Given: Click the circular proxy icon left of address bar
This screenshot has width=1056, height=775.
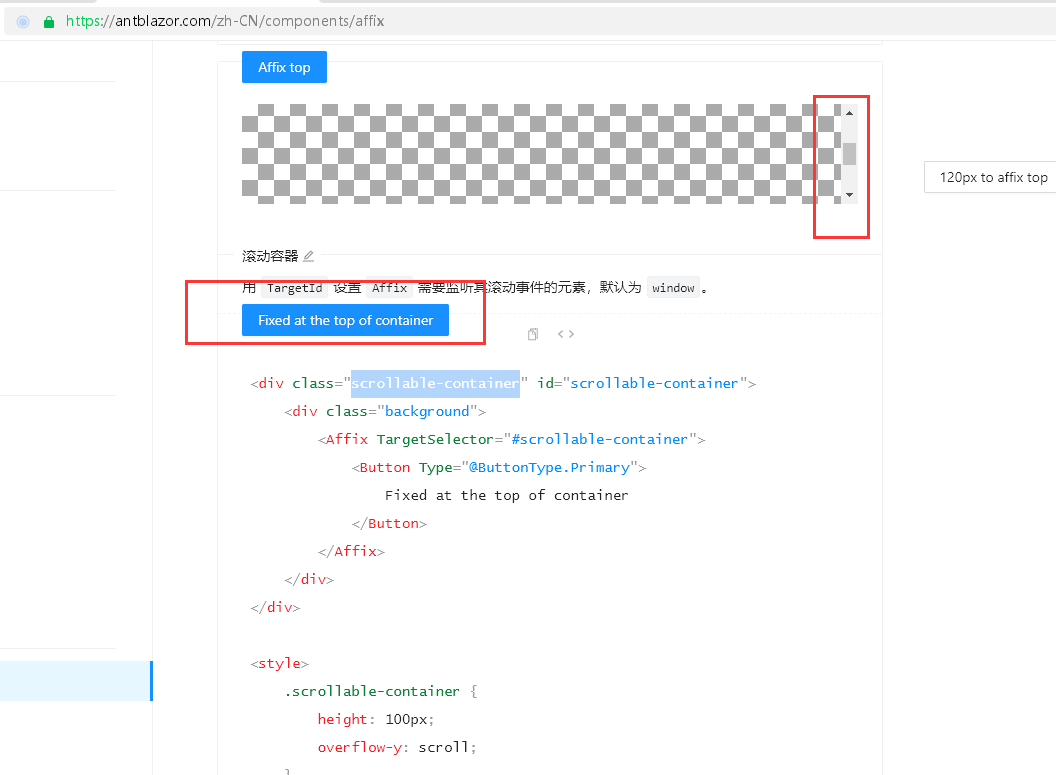Looking at the screenshot, I should pyautogui.click(x=21, y=21).
